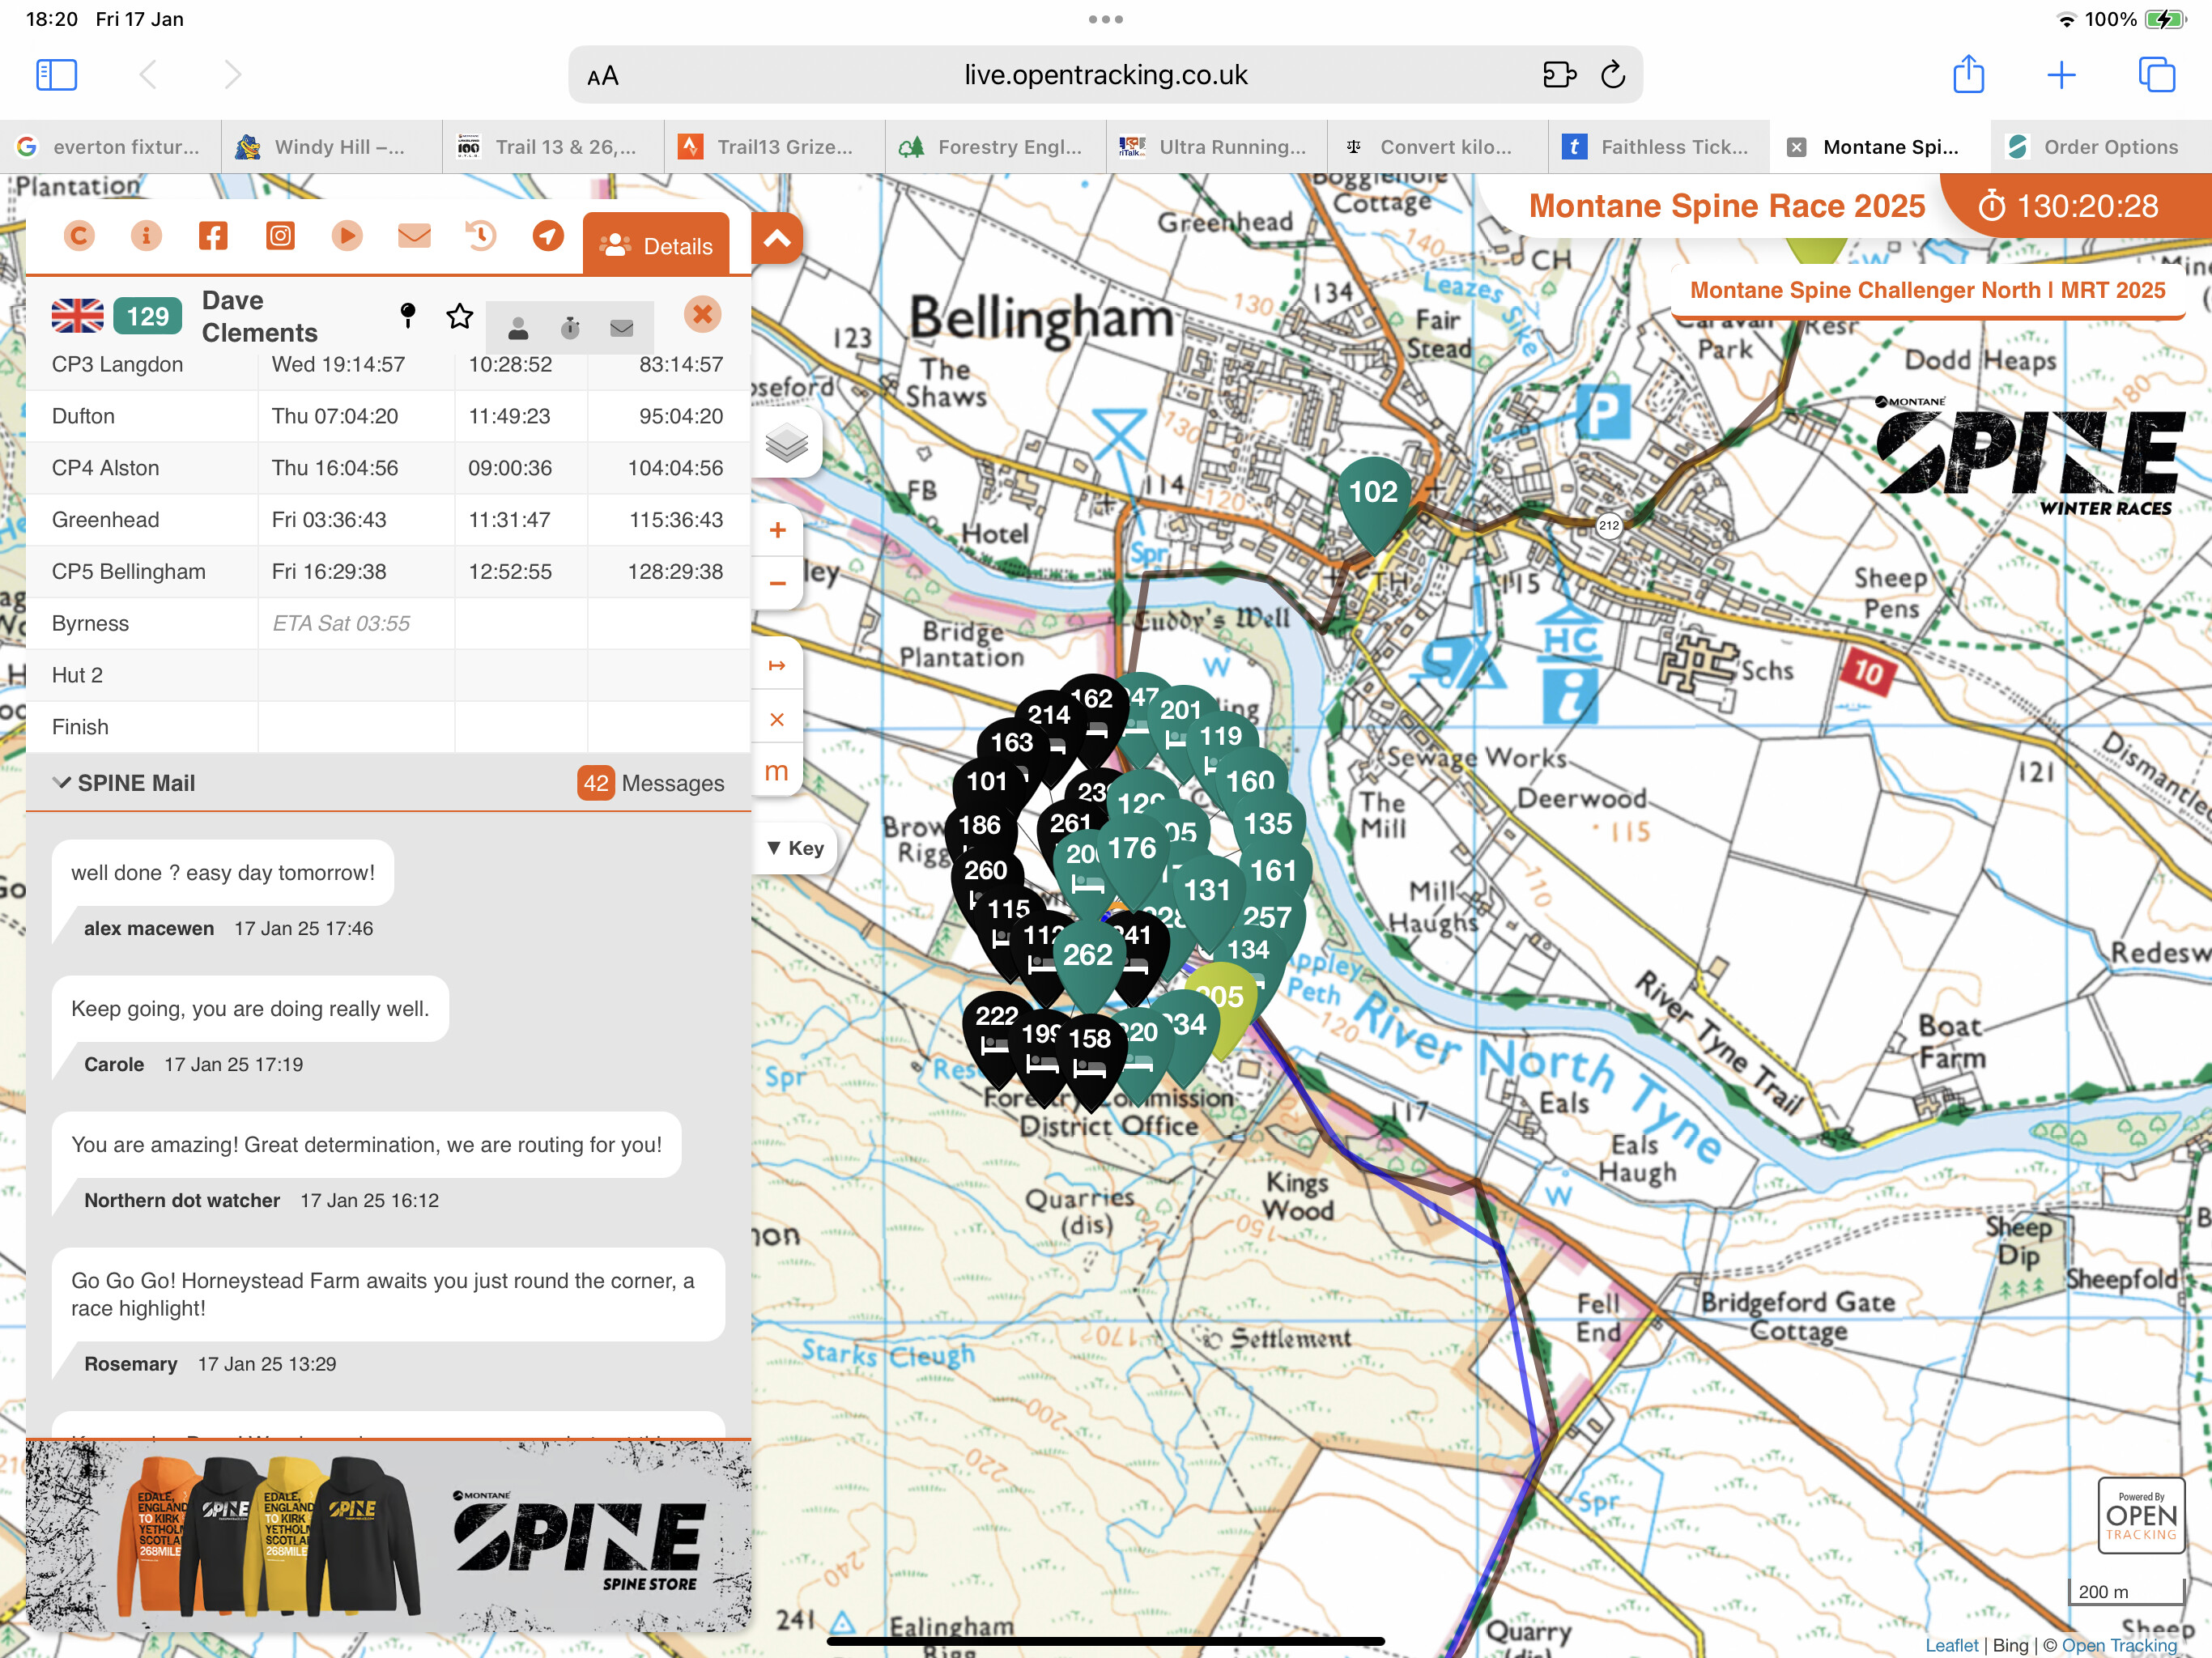Open the map layers selector

click(x=786, y=442)
